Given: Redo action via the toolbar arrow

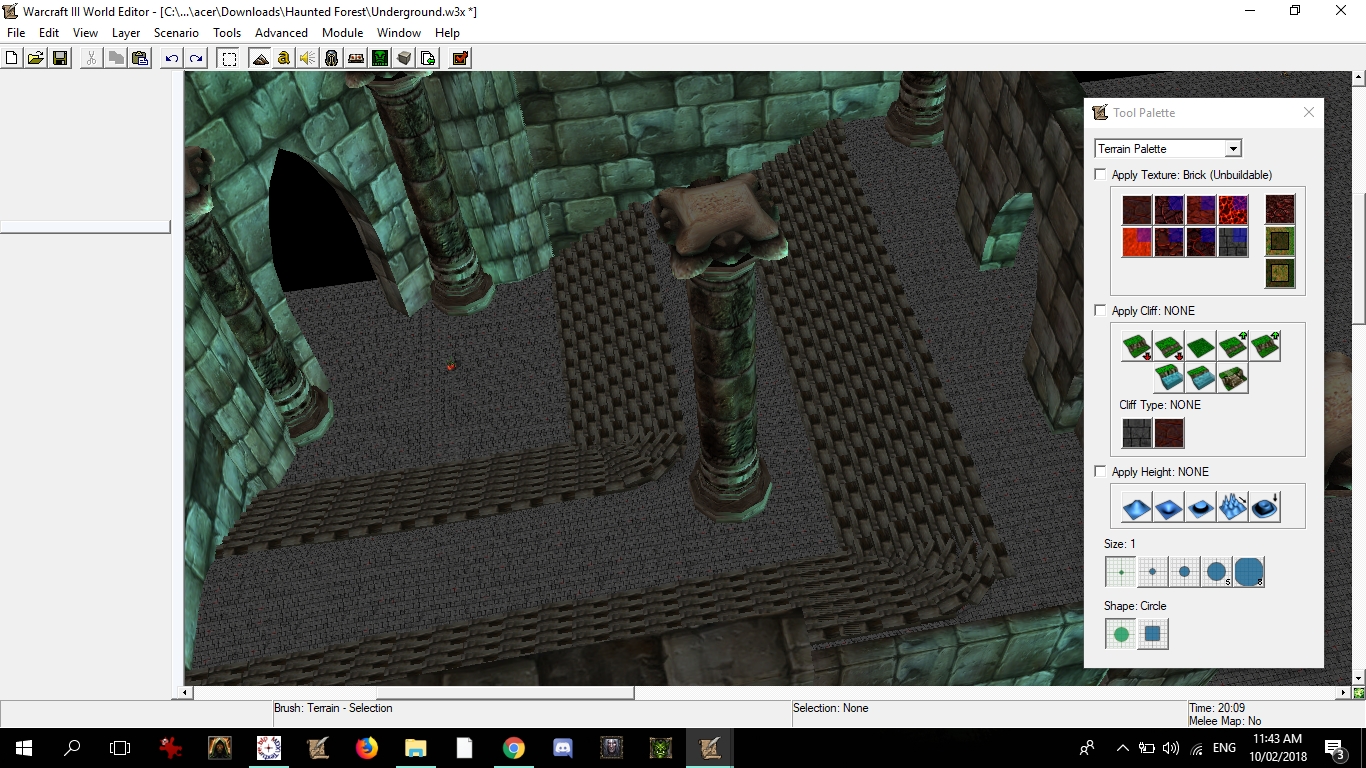Looking at the screenshot, I should 196,58.
